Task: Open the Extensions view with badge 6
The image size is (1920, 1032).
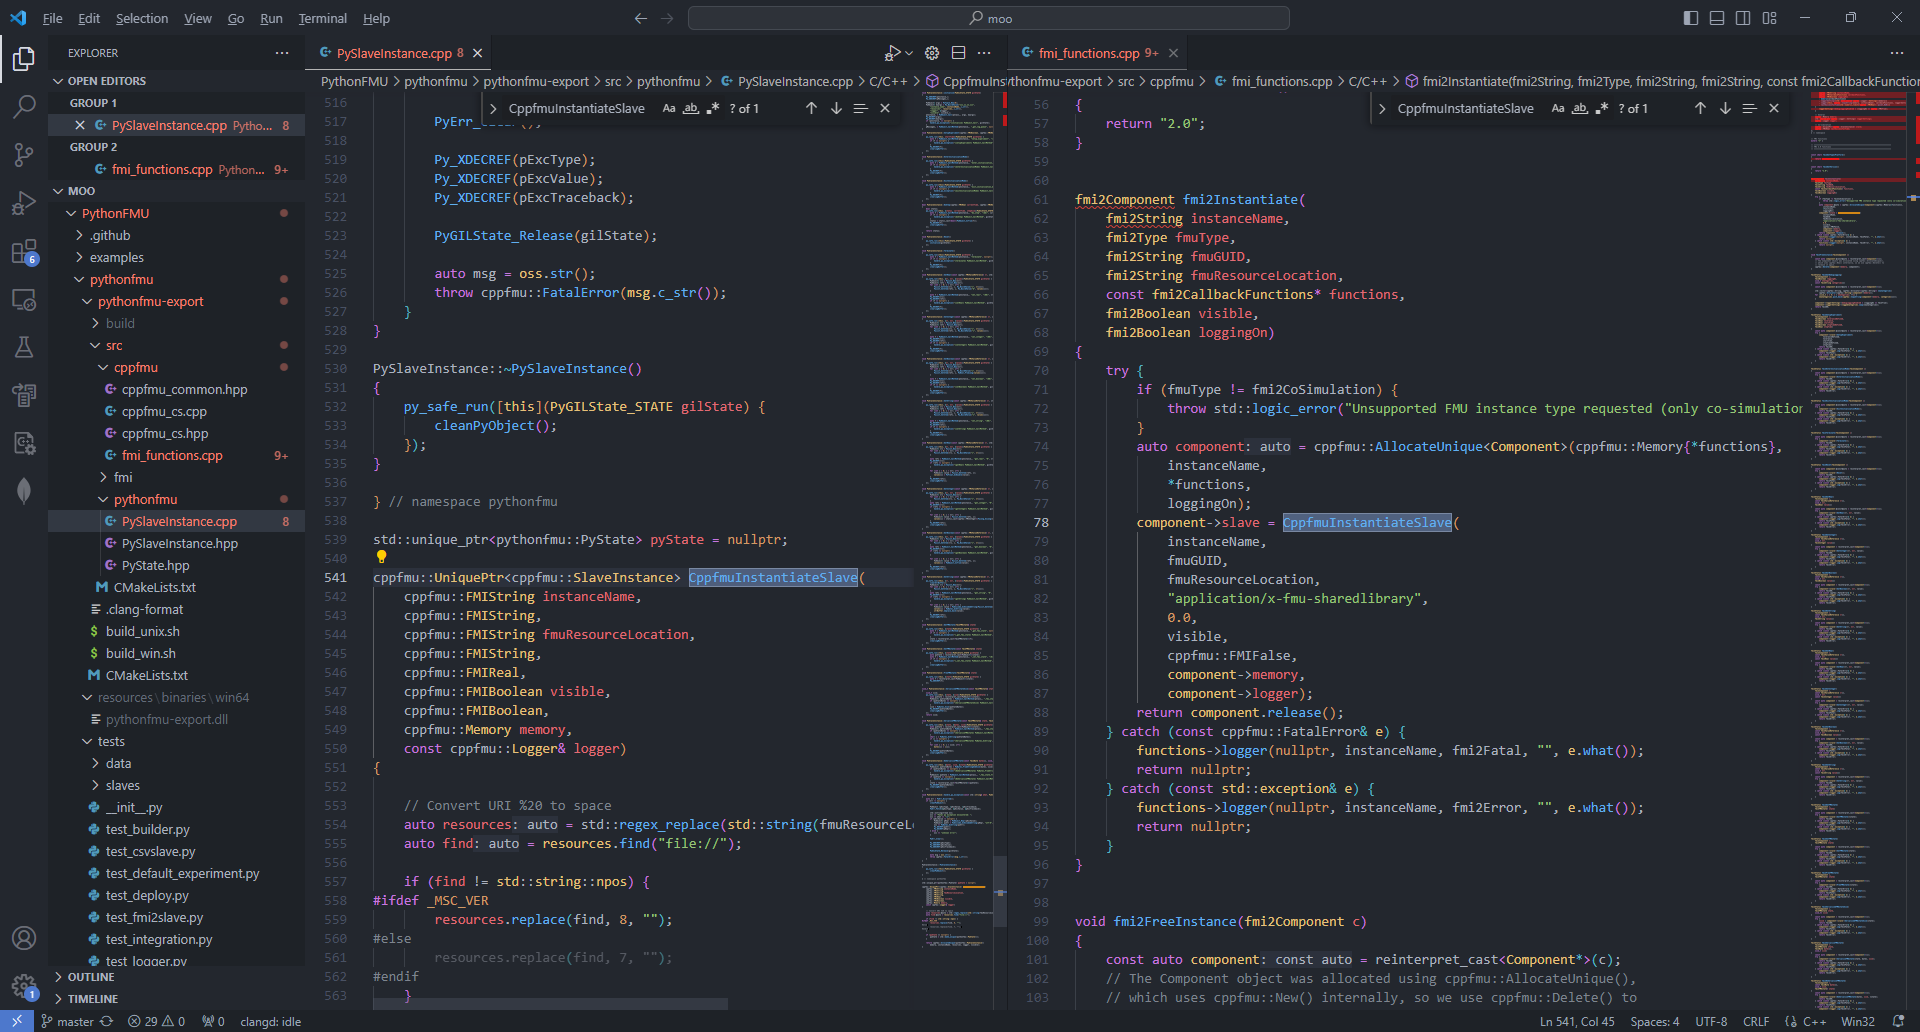Action: (x=24, y=251)
